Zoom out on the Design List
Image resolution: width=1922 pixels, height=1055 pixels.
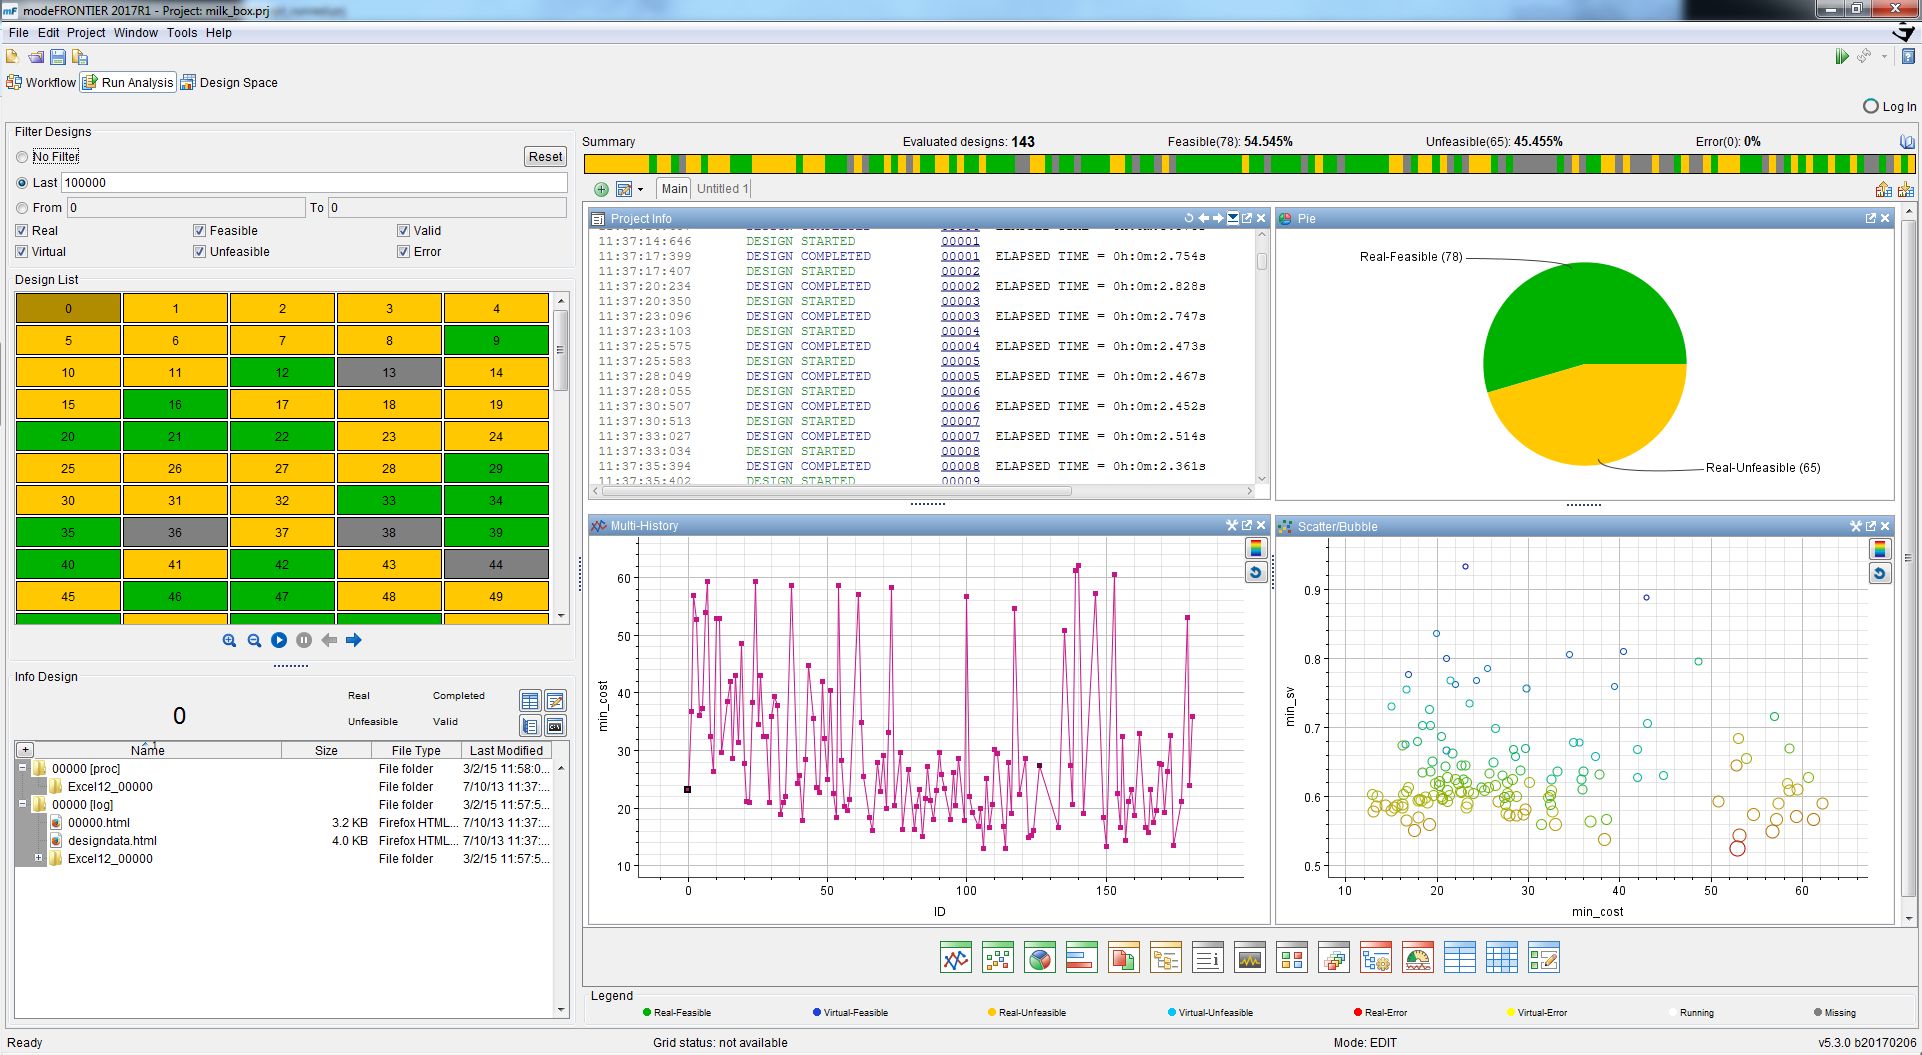point(254,640)
